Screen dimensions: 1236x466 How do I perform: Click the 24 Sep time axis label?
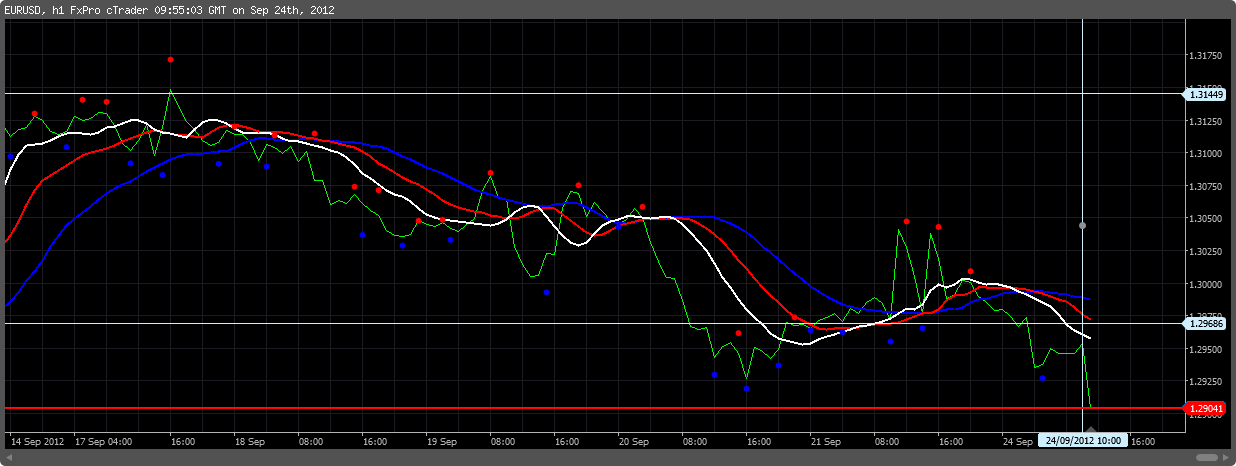click(1017, 440)
